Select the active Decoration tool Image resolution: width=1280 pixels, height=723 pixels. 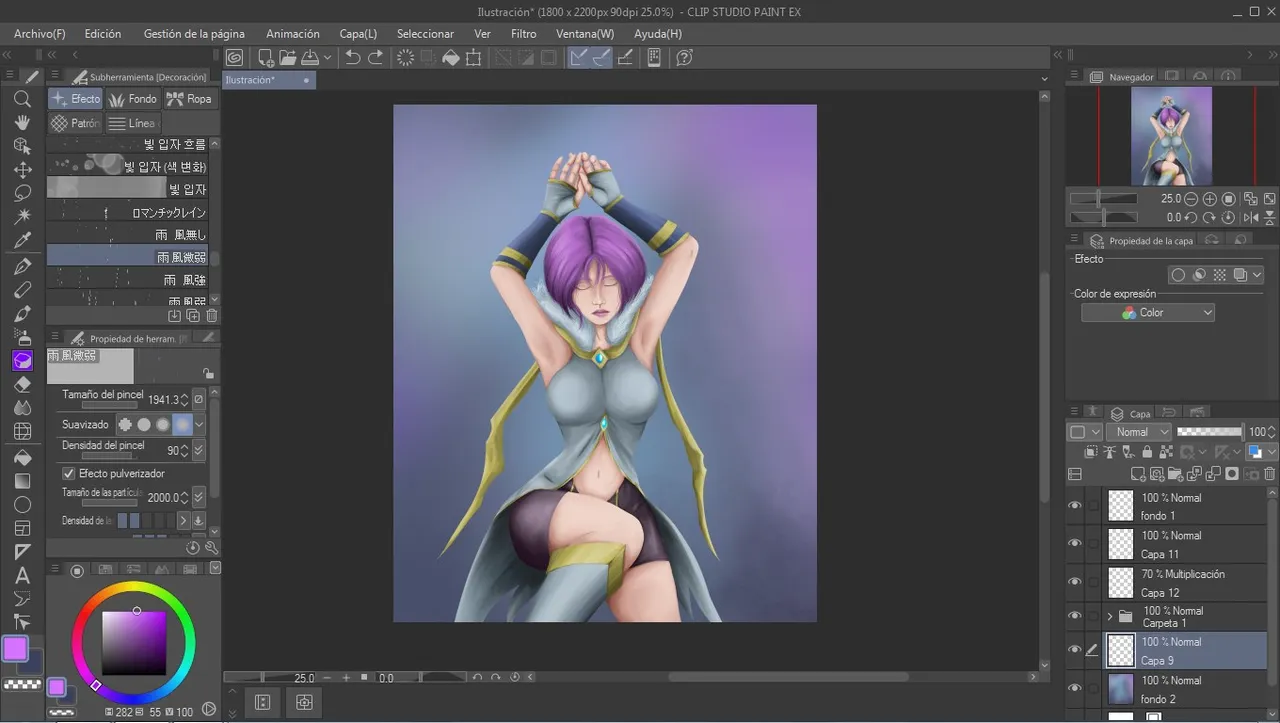pyautogui.click(x=22, y=360)
